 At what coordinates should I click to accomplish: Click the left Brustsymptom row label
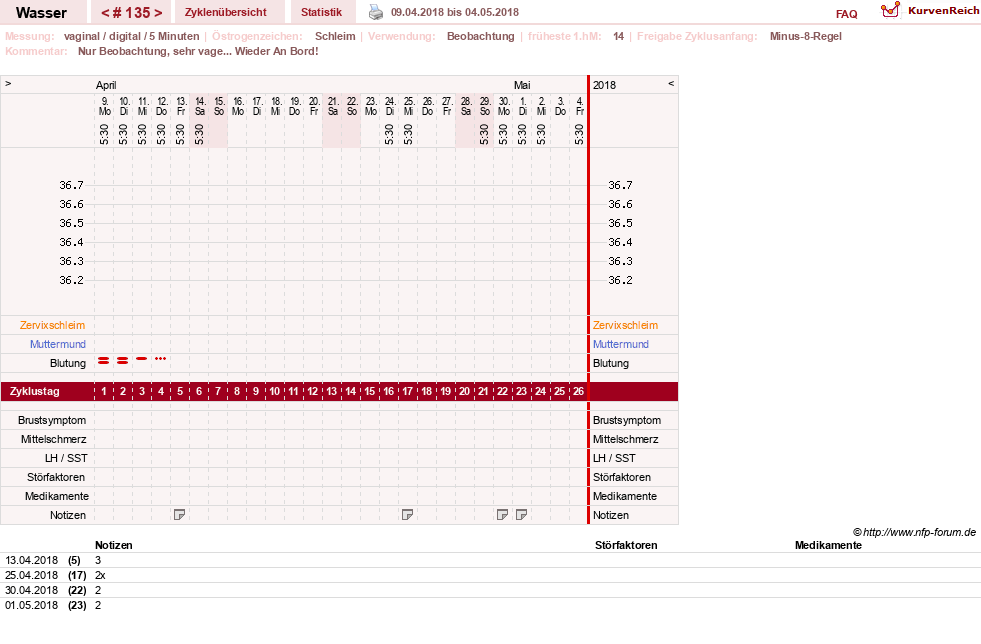pyautogui.click(x=52, y=421)
